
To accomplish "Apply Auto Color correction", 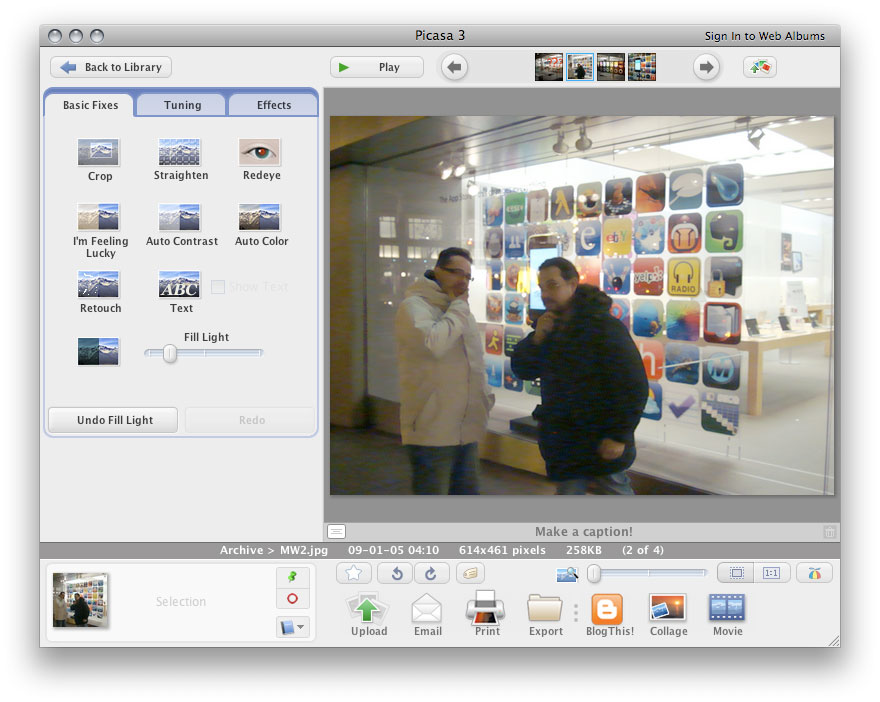I will pos(259,217).
